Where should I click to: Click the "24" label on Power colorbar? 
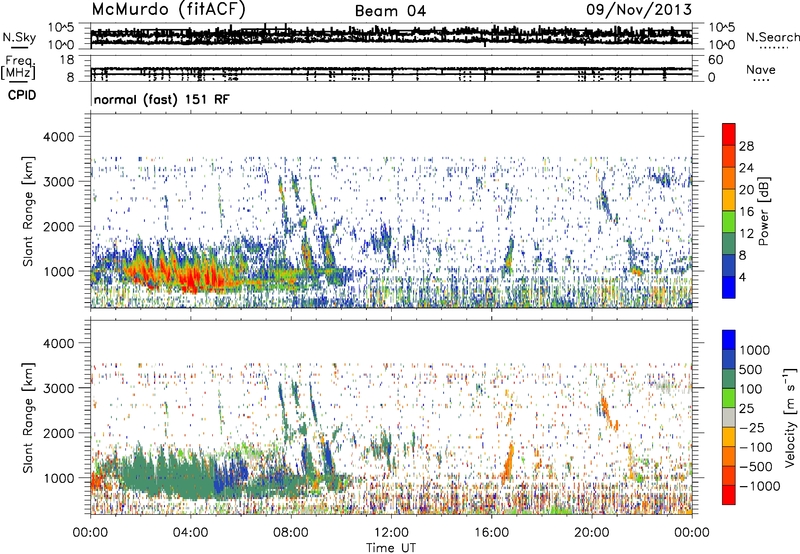(746, 168)
